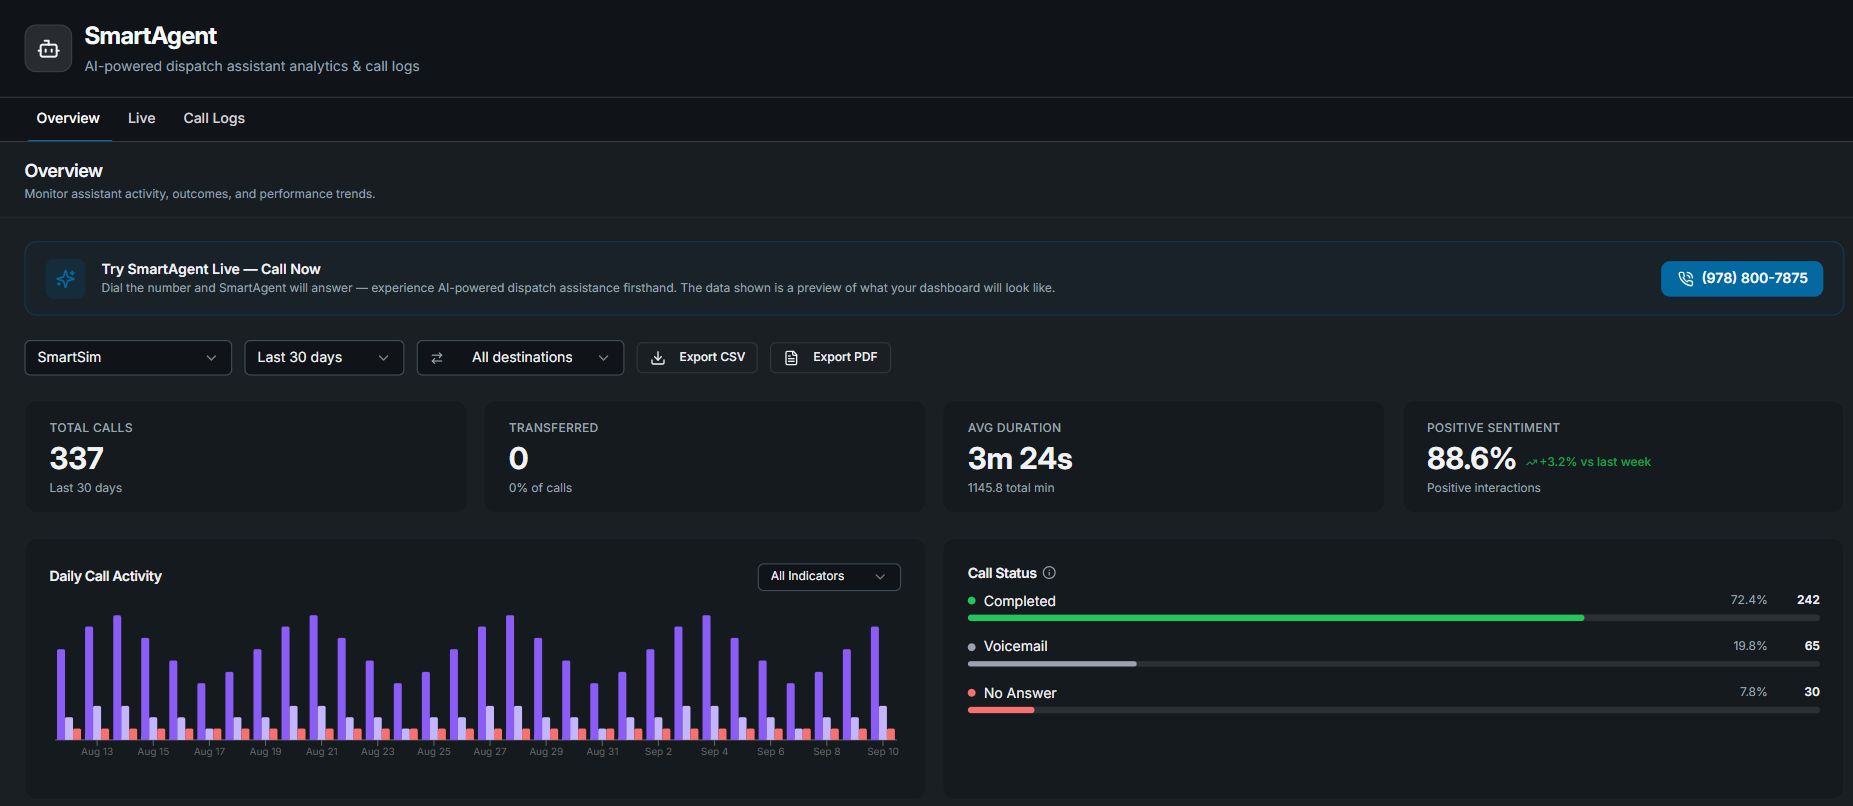Click the info icon next to Call Status
1853x806 pixels.
1049,573
